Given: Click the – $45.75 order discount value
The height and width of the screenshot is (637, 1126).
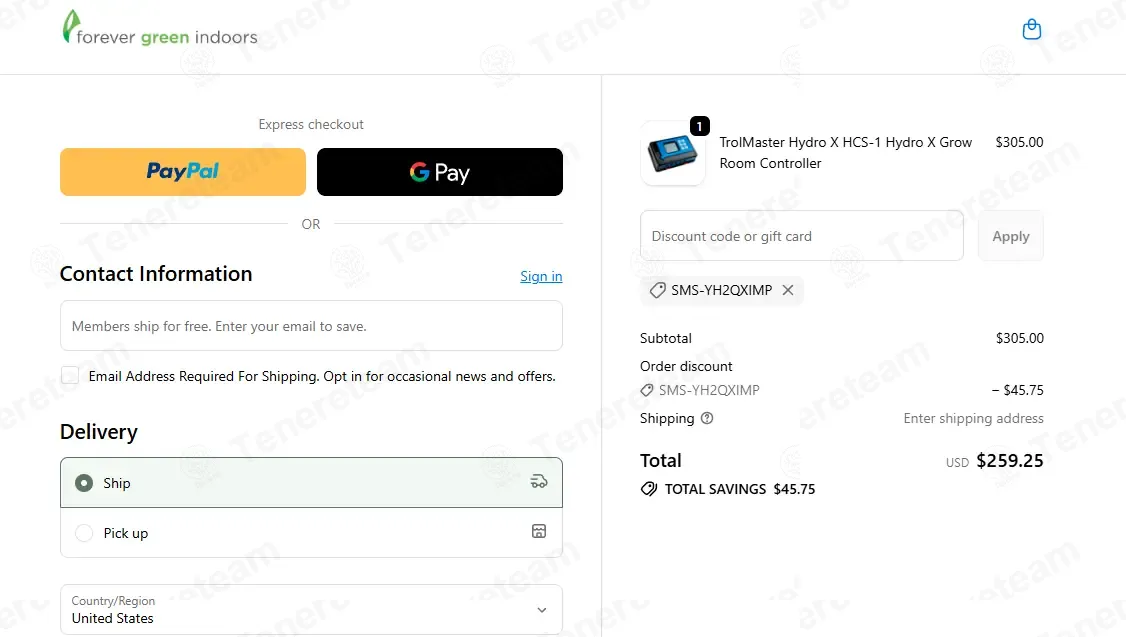Looking at the screenshot, I should (x=1018, y=390).
